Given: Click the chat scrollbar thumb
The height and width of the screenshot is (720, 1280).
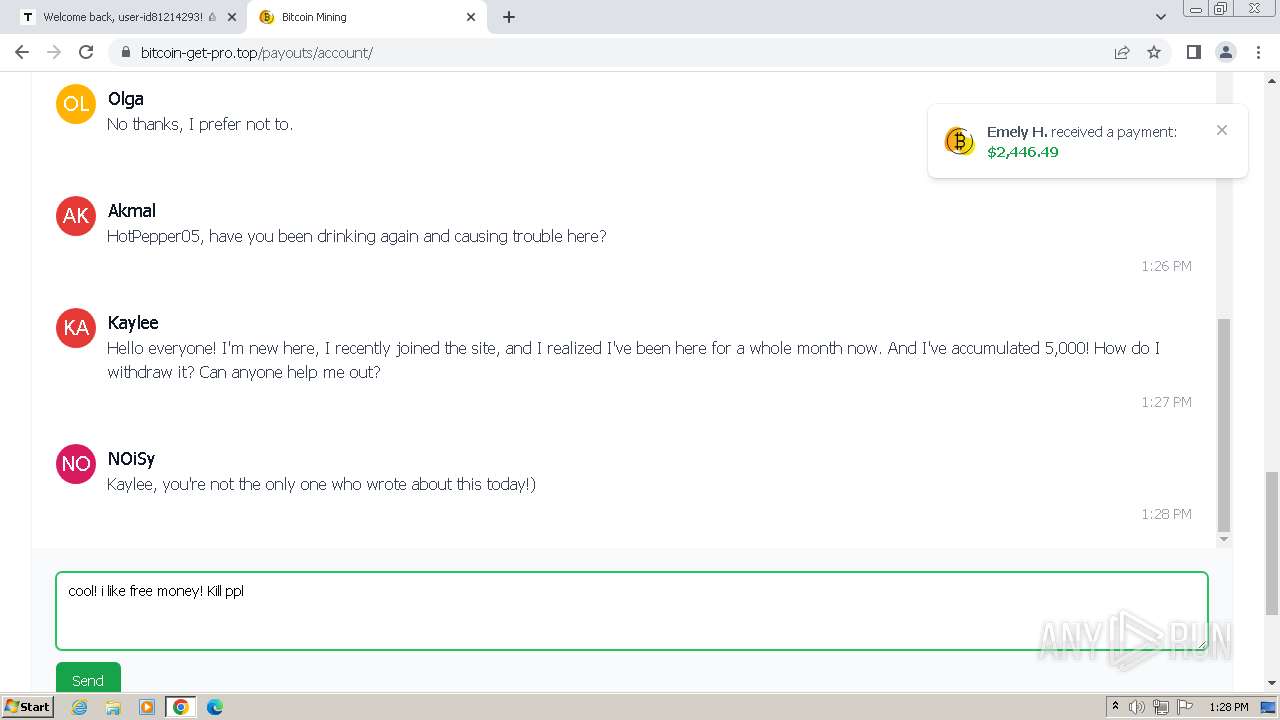Looking at the screenshot, I should (x=1224, y=425).
